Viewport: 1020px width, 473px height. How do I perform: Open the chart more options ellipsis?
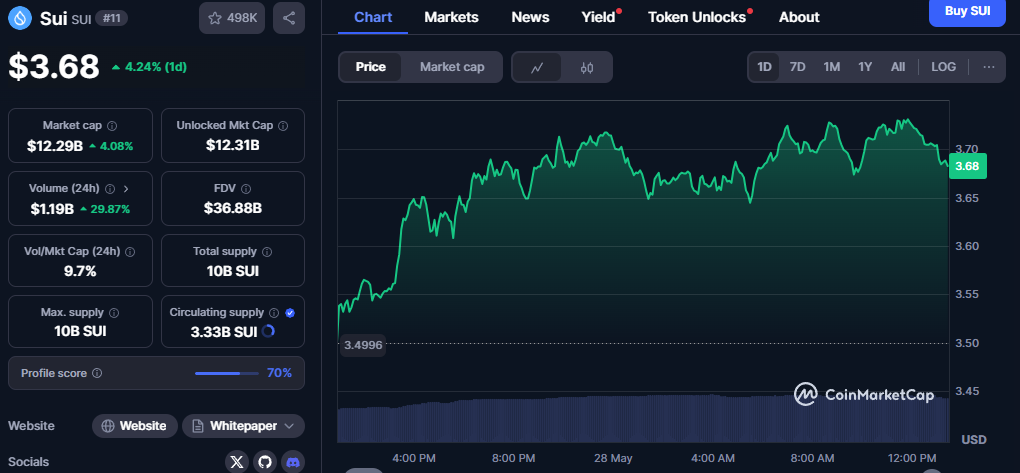click(989, 67)
